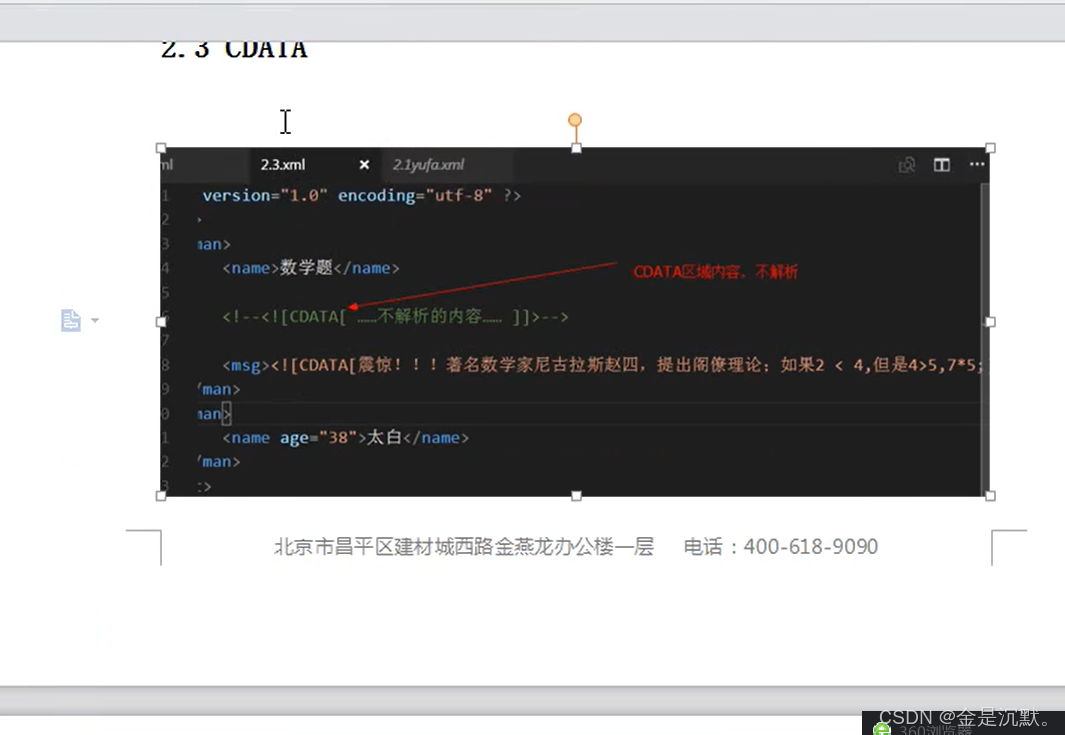This screenshot has width=1065, height=735.
Task: Click the open changes icon left of split editor
Action: click(x=907, y=165)
